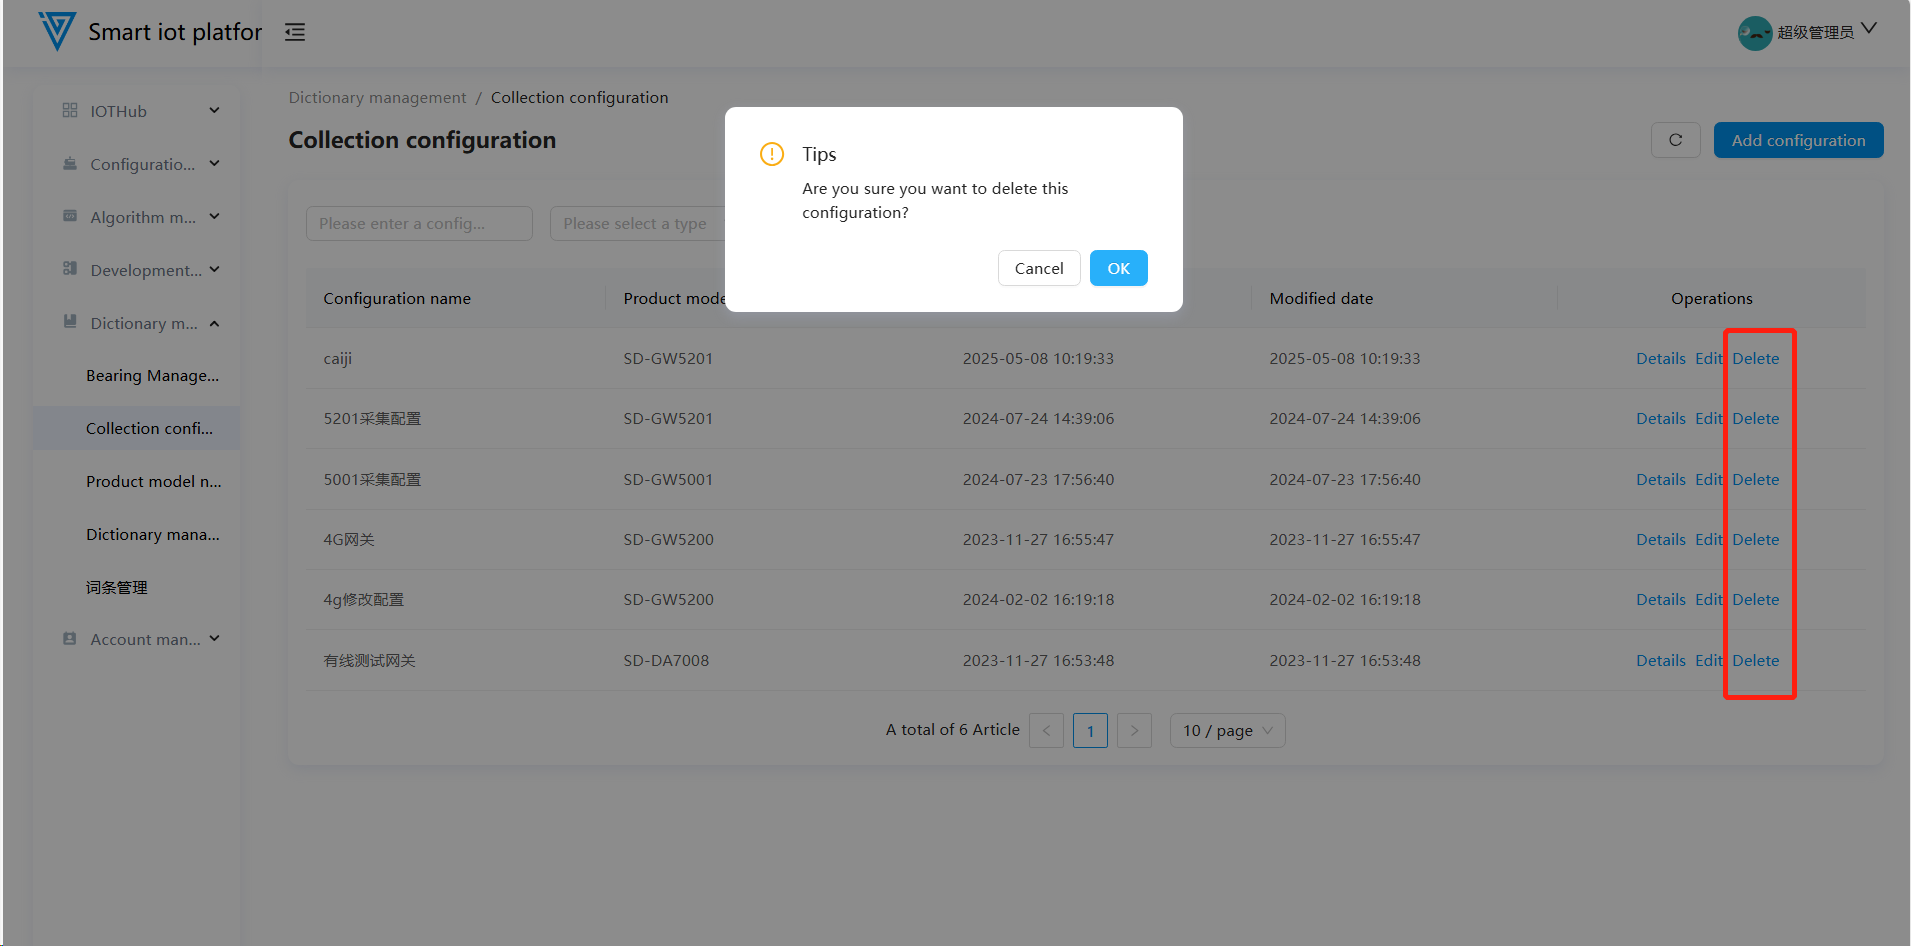The height and width of the screenshot is (946, 1911).
Task: Focus the configuration name search field
Action: (x=419, y=224)
